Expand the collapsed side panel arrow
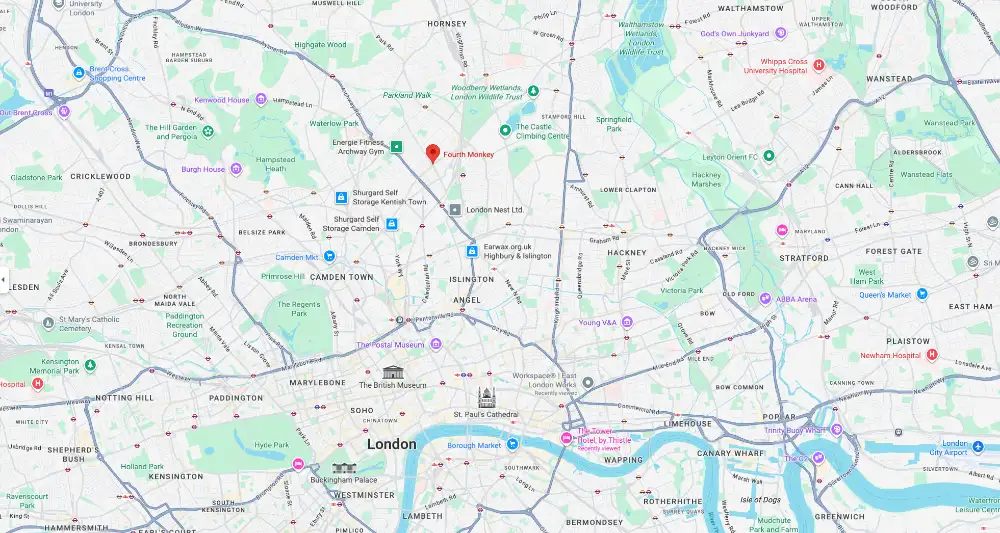This screenshot has height=533, width=1000. coord(4,280)
